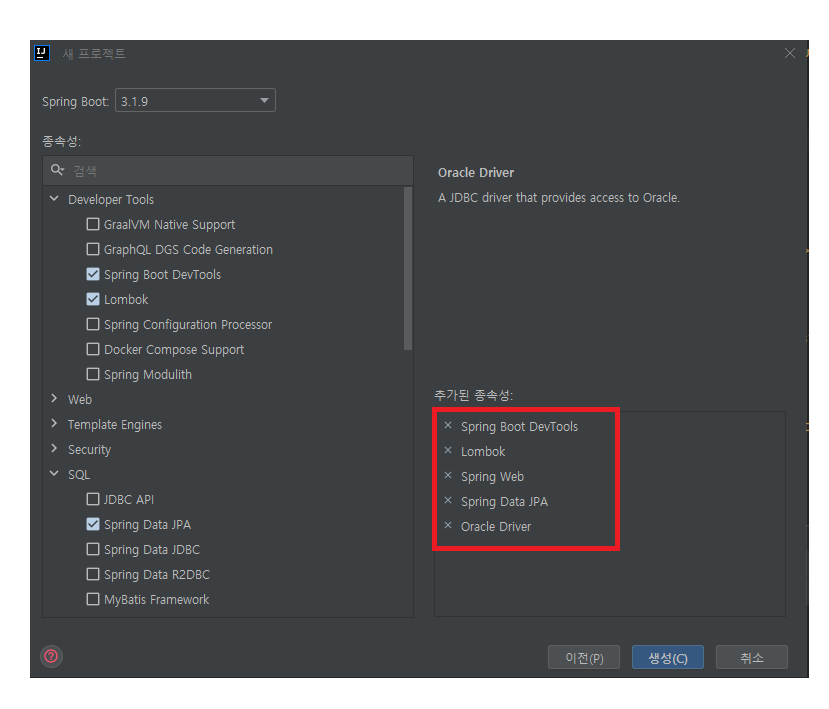Enable Spring Modulith checkbox
Image resolution: width=829 pixels, height=709 pixels.
[93, 374]
